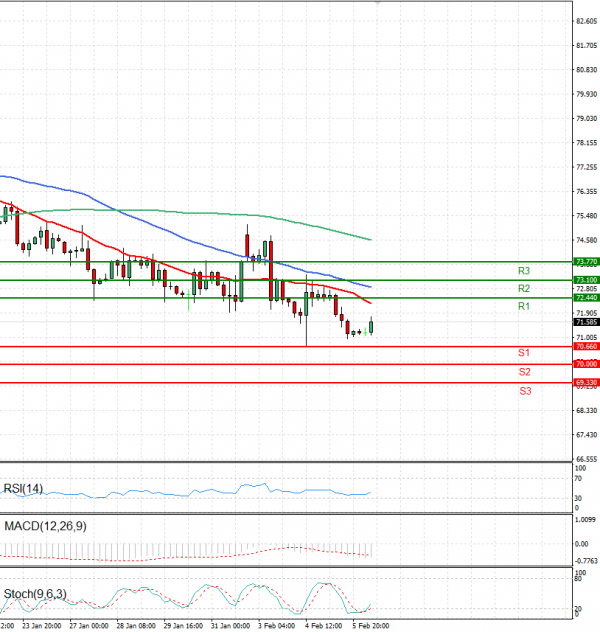Select the R3 resistance label
Screen dimensions: 600x632
click(523, 271)
